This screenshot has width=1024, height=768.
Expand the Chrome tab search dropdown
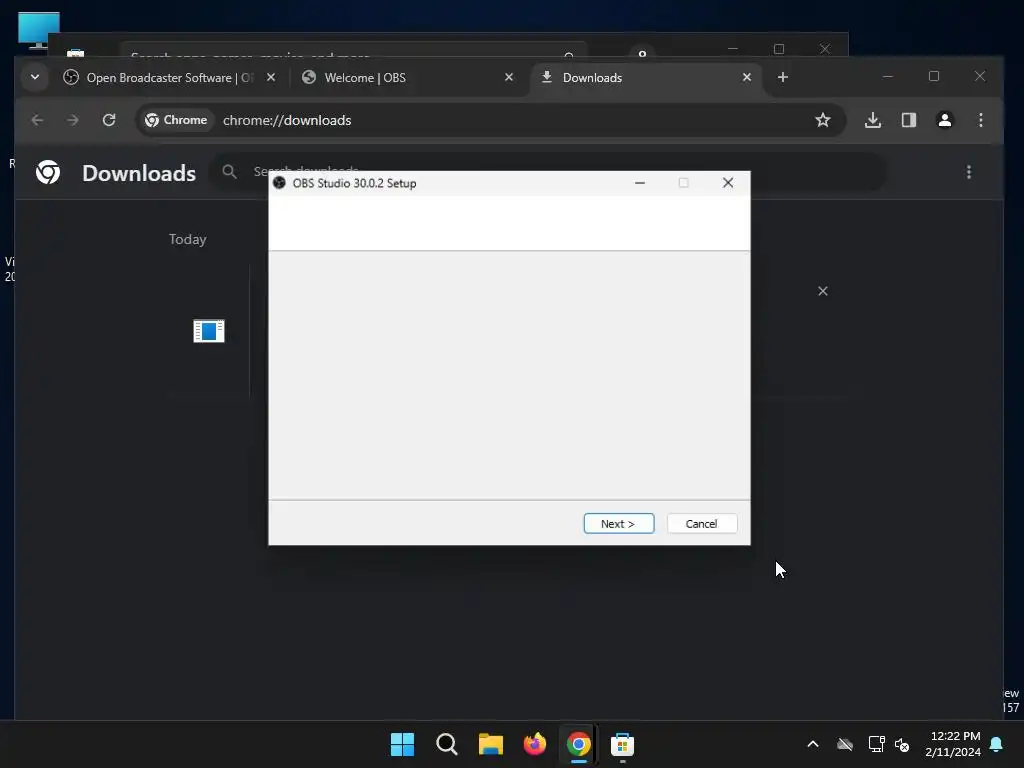click(35, 78)
